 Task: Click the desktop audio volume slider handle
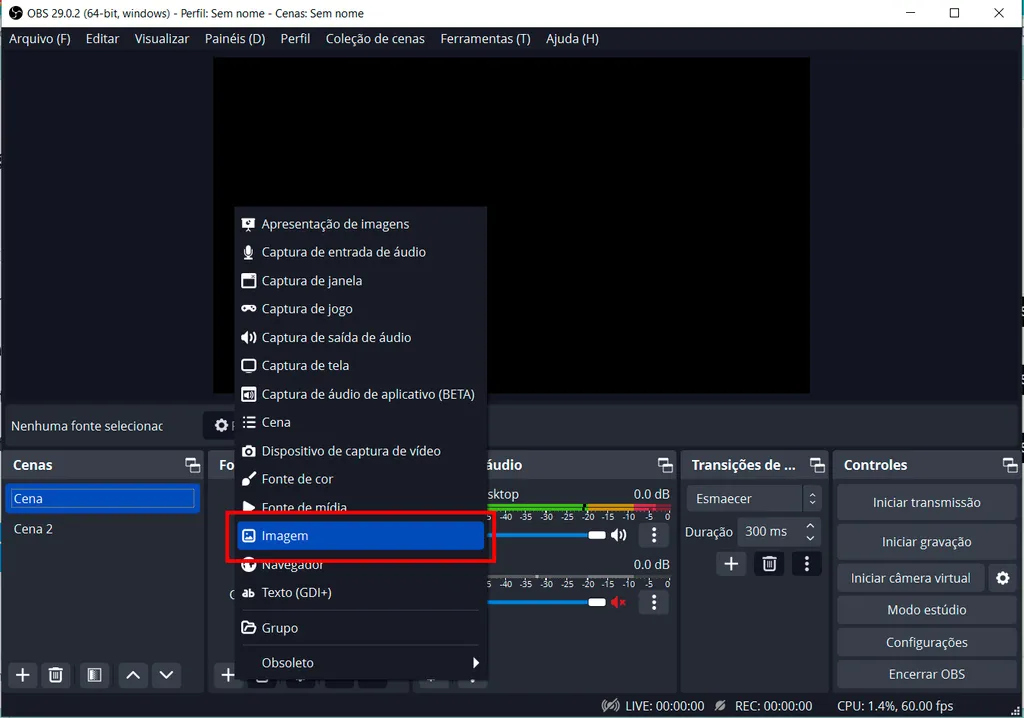point(597,535)
